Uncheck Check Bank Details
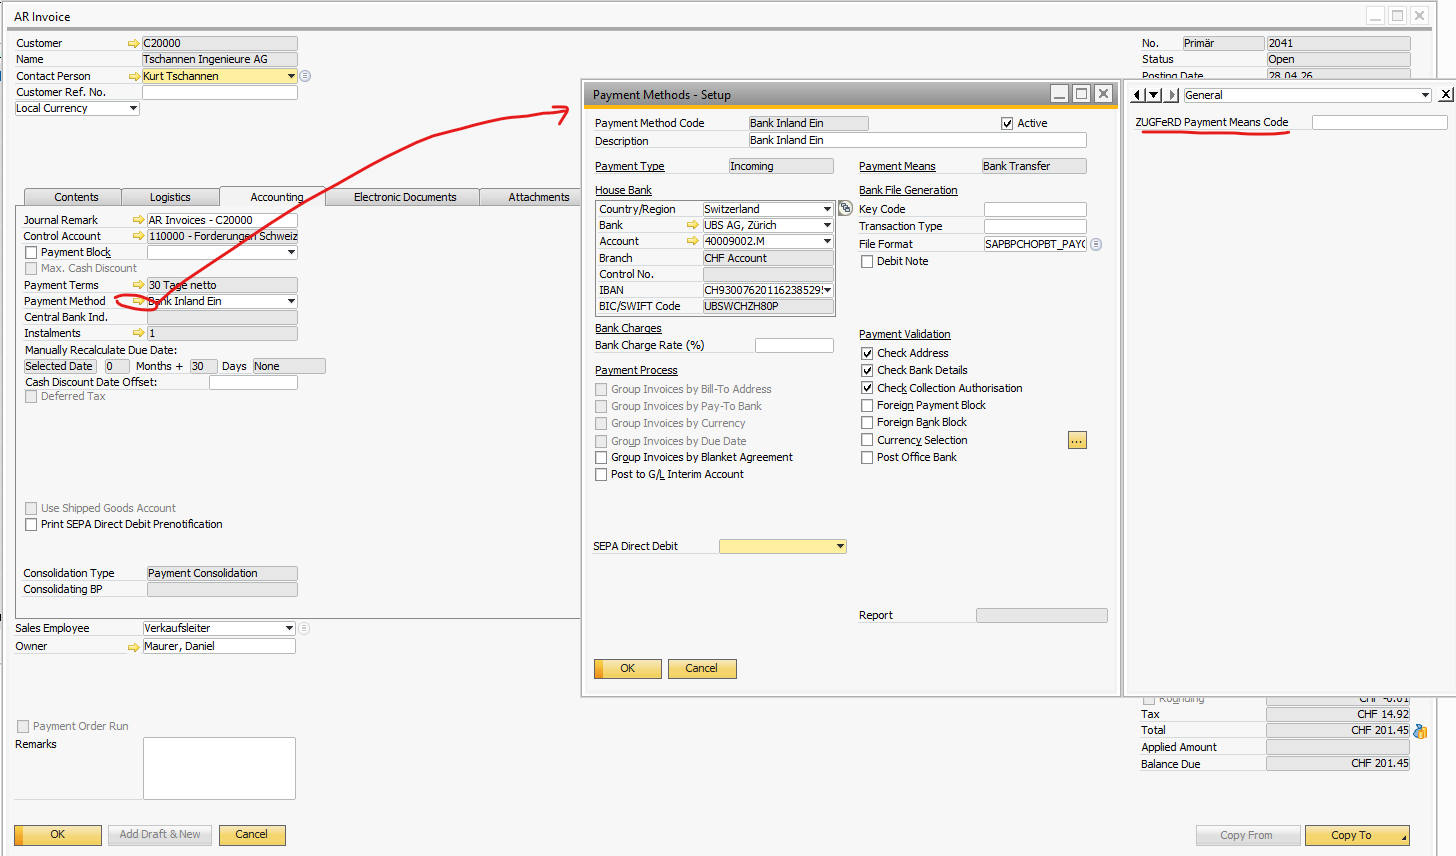The width and height of the screenshot is (1456, 856). coord(867,370)
